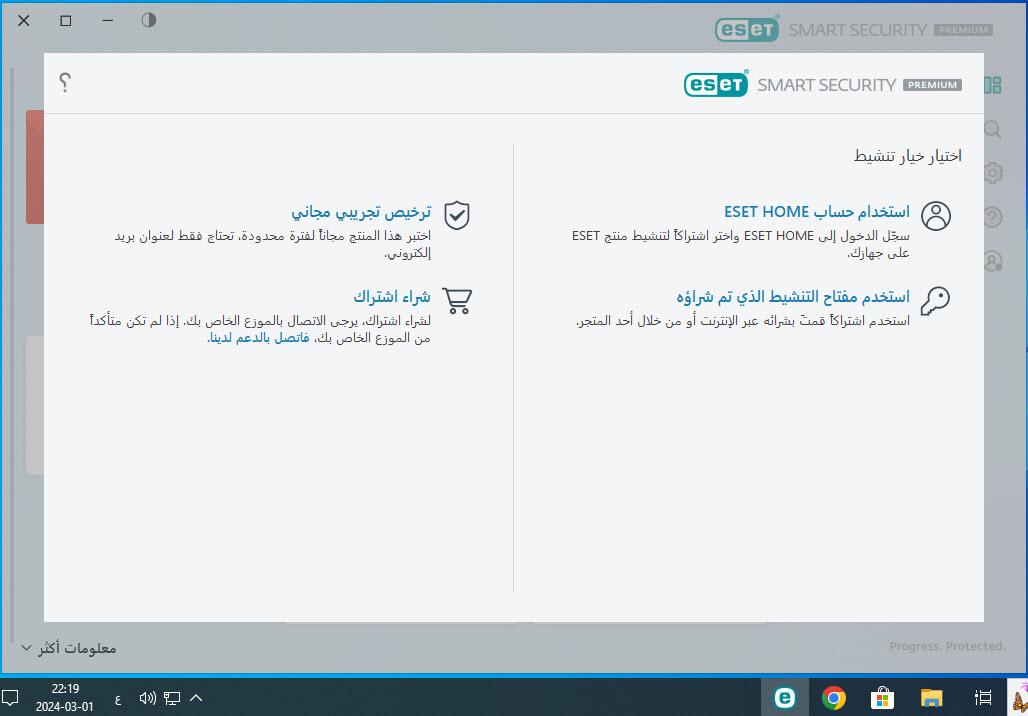Open help icon in ESET background sidebar
1028x716 pixels.
tap(993, 217)
